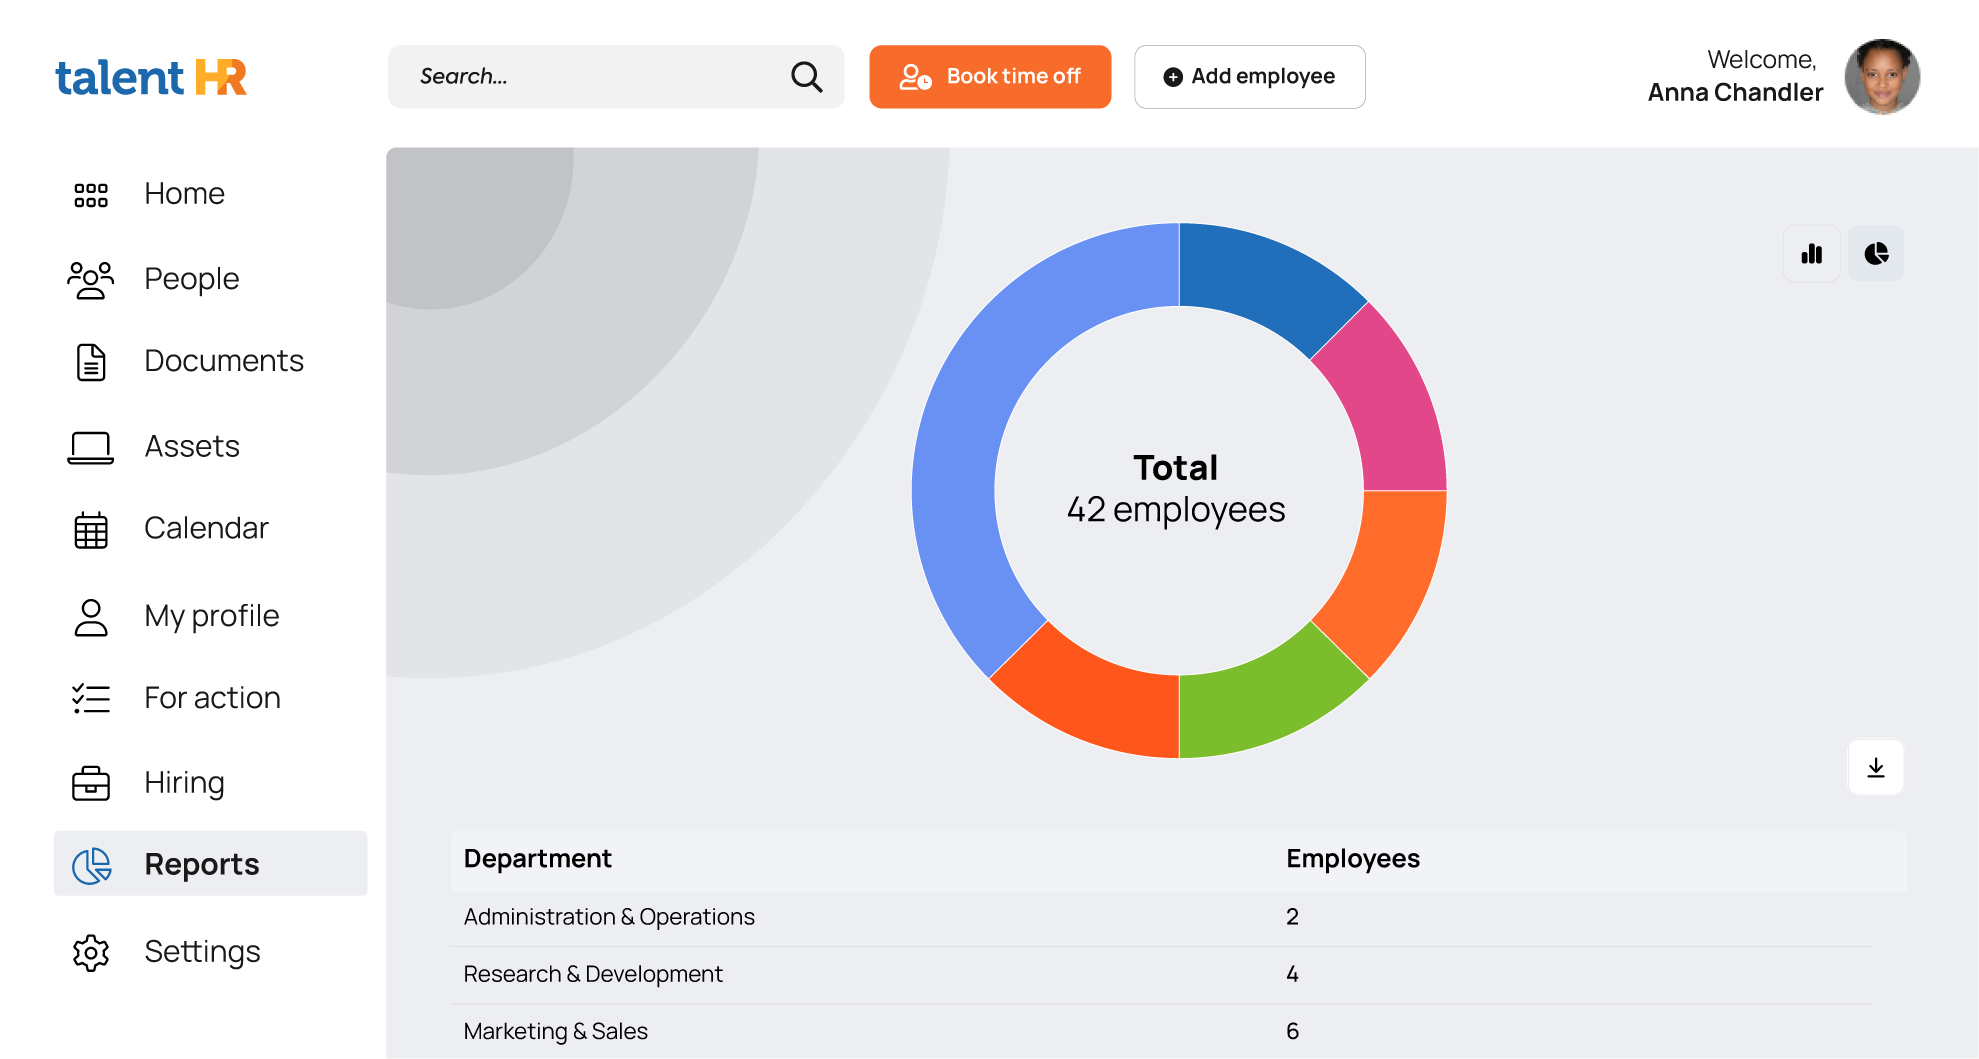Viewport: 1979px width, 1059px height.
Task: Click the search magnifier icon
Action: click(806, 77)
